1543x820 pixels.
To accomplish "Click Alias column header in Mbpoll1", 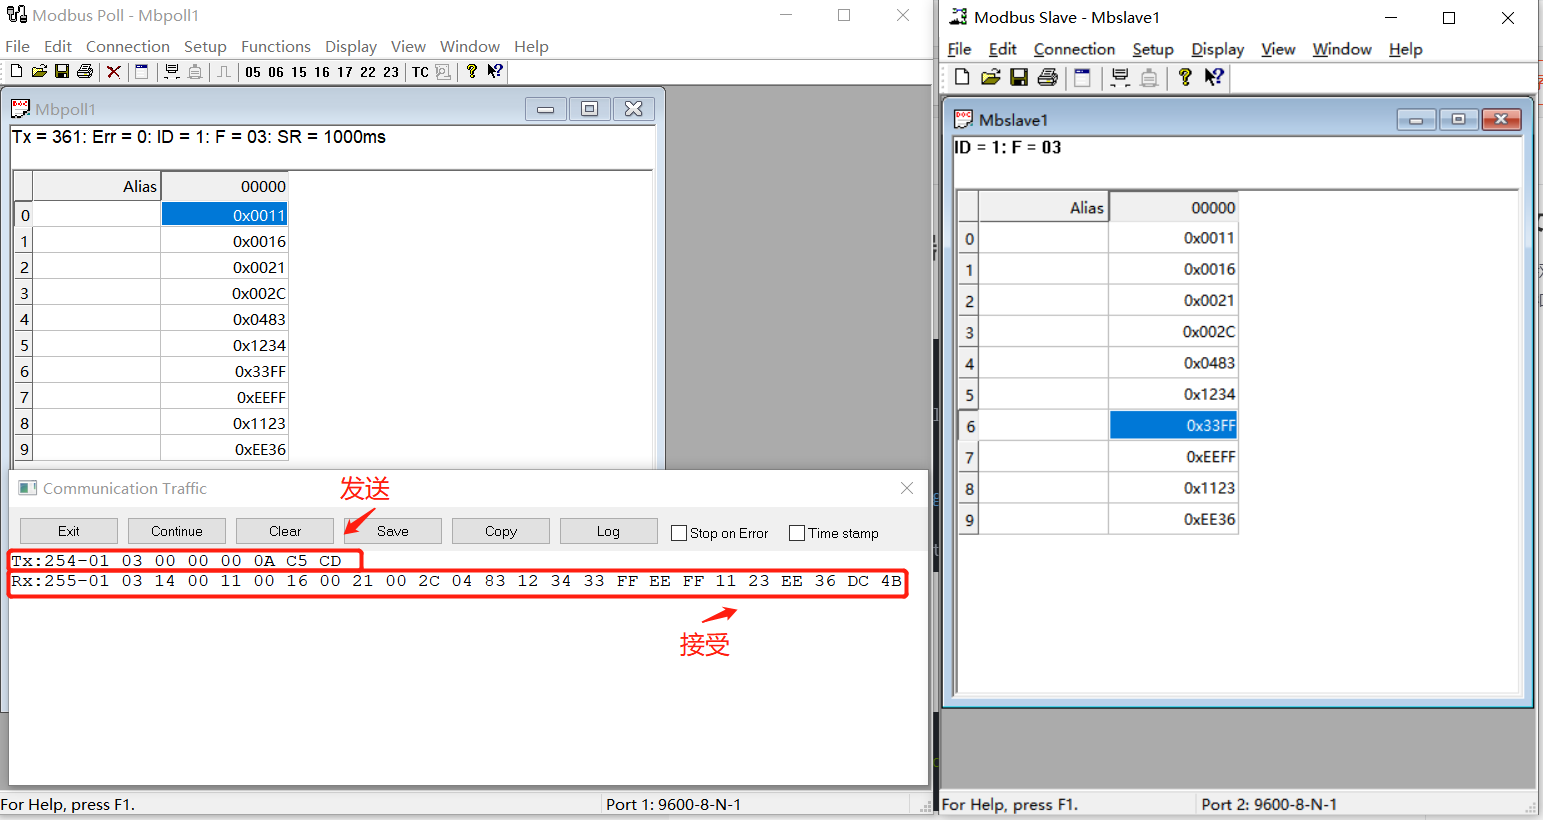I will [97, 186].
